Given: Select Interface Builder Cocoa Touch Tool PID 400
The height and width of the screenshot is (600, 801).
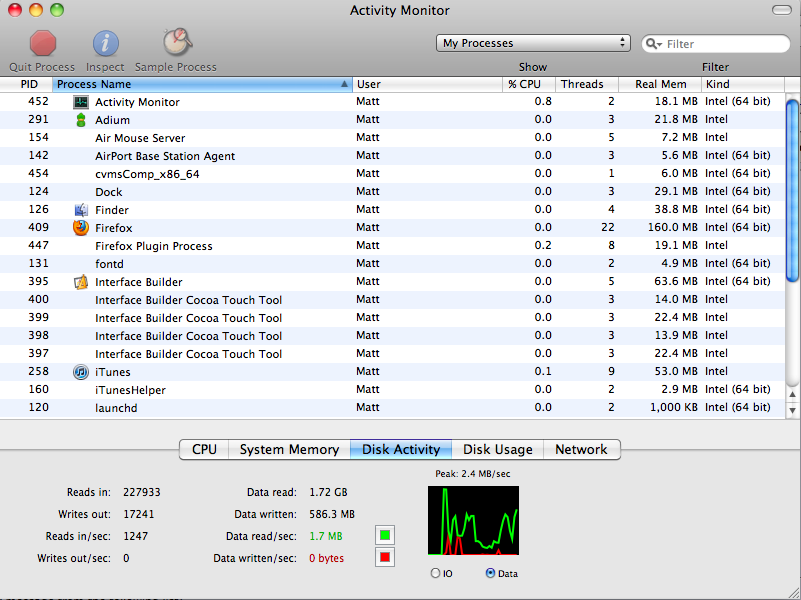Looking at the screenshot, I should point(392,300).
